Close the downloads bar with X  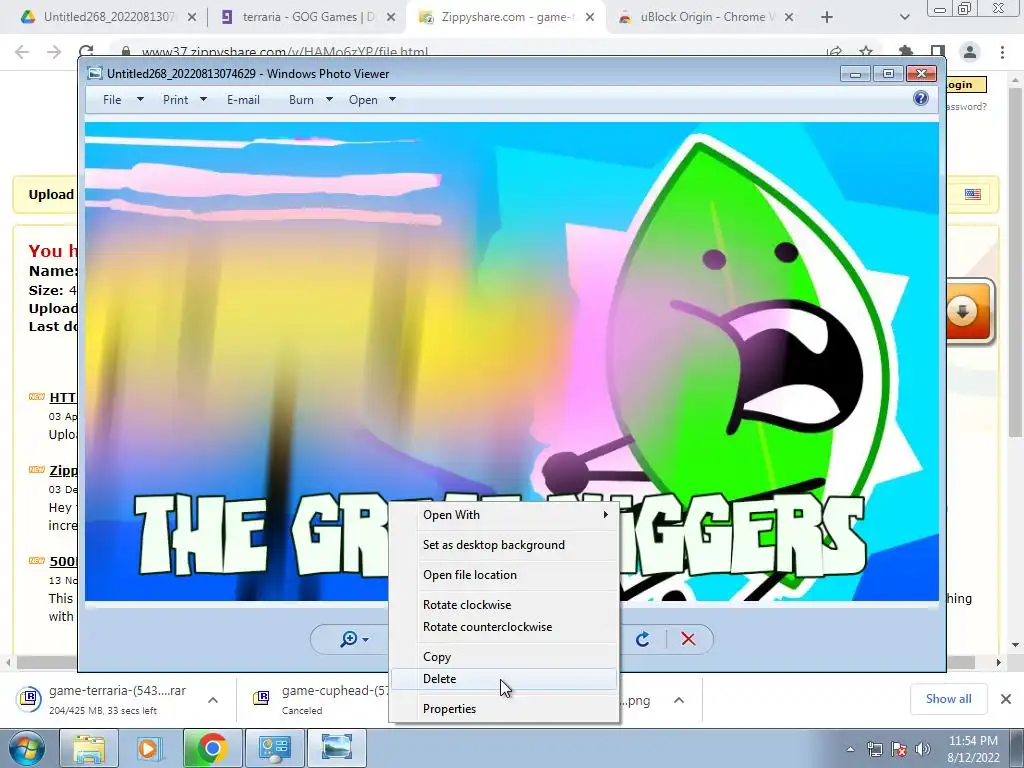tap(1006, 699)
